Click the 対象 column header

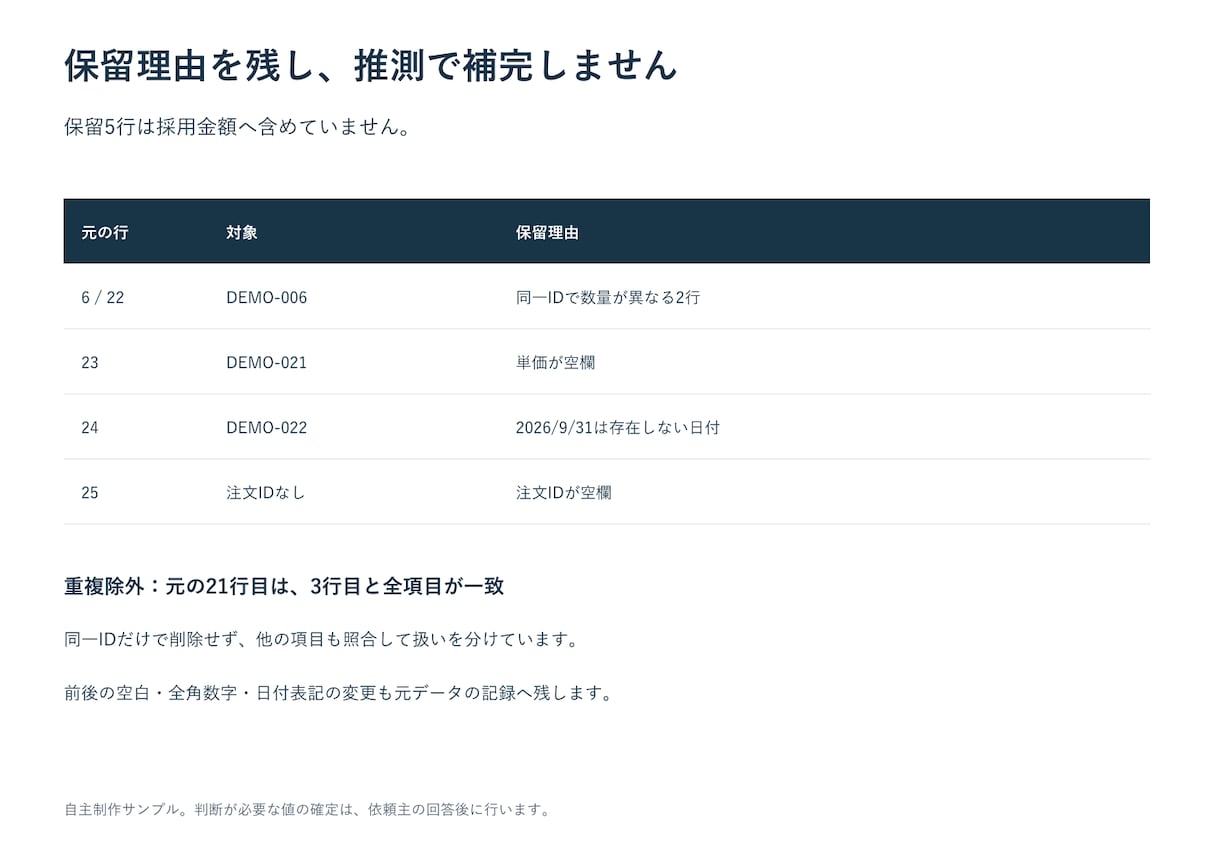pos(242,232)
